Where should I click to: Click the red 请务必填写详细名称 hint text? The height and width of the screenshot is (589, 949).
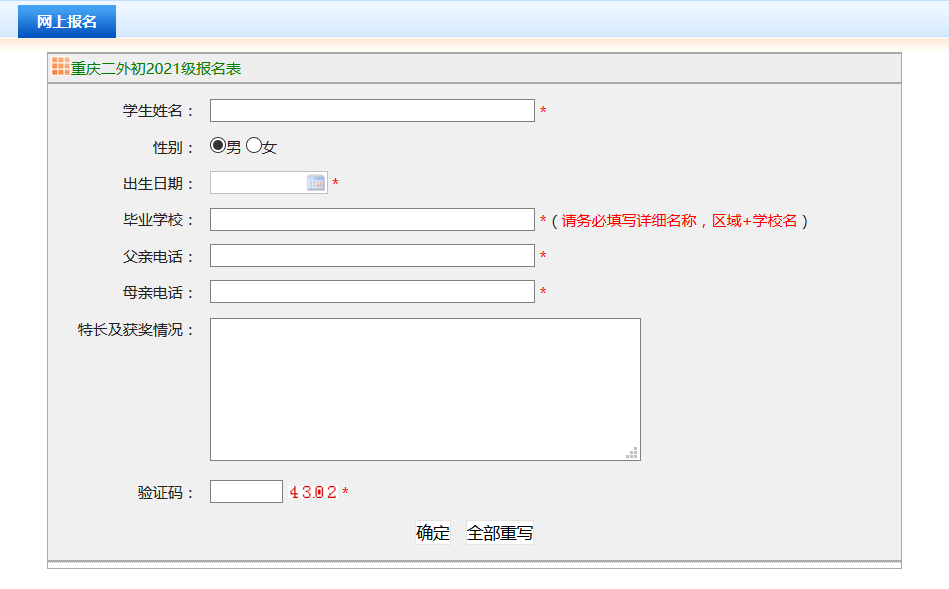[679, 221]
